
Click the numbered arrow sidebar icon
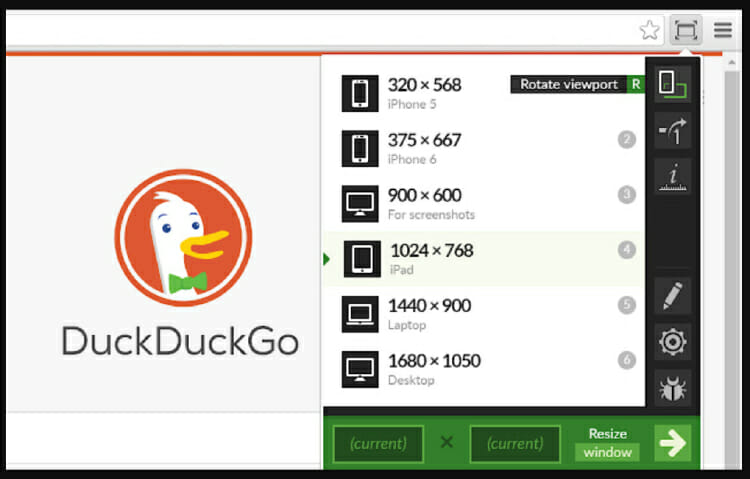[673, 130]
